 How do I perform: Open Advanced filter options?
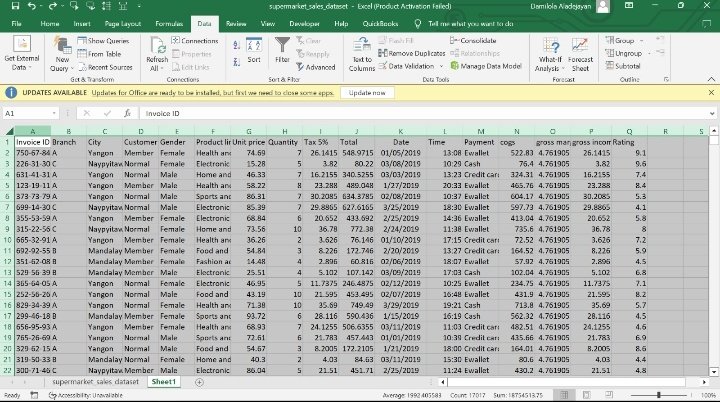pyautogui.click(x=315, y=67)
